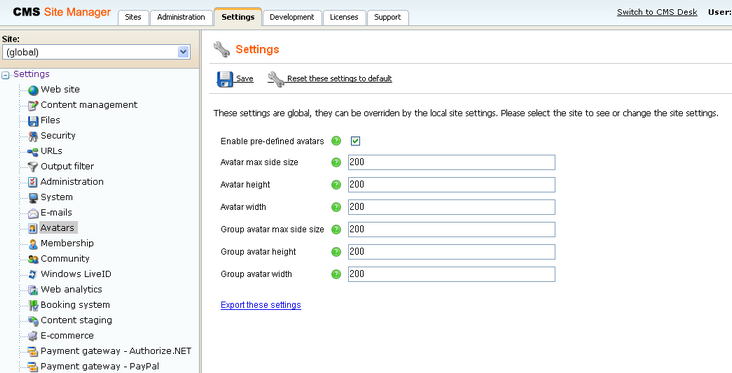Go to the Licenses tab
This screenshot has height=373, width=732.
click(344, 17)
